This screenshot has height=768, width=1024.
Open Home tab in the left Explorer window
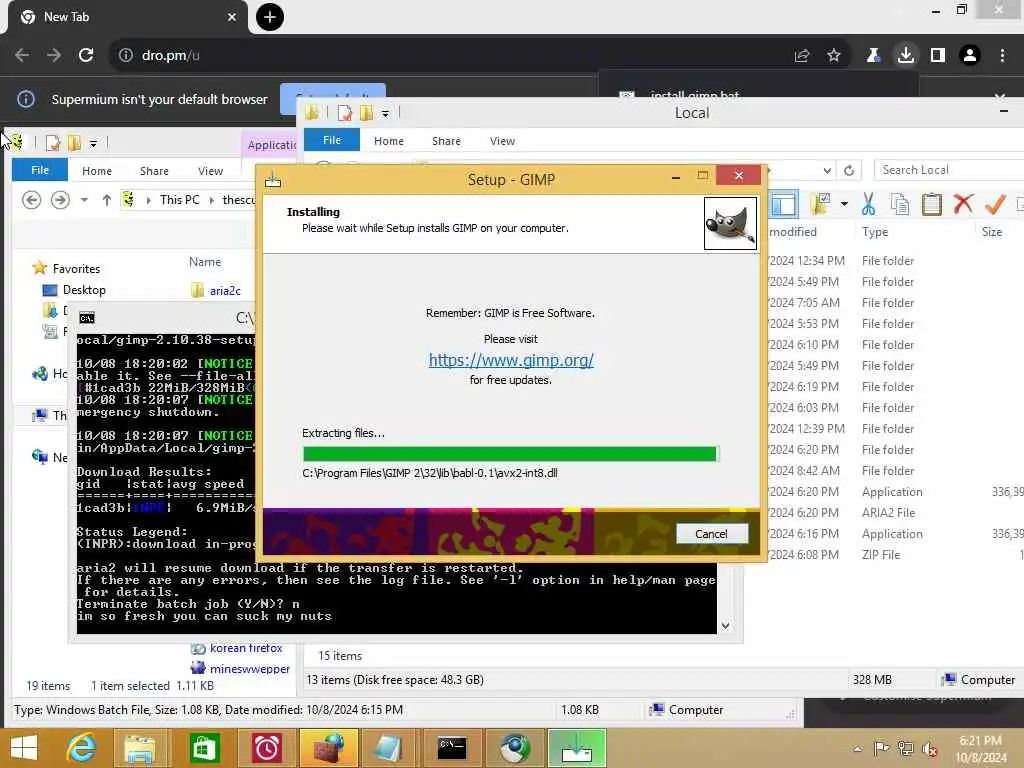(x=97, y=171)
